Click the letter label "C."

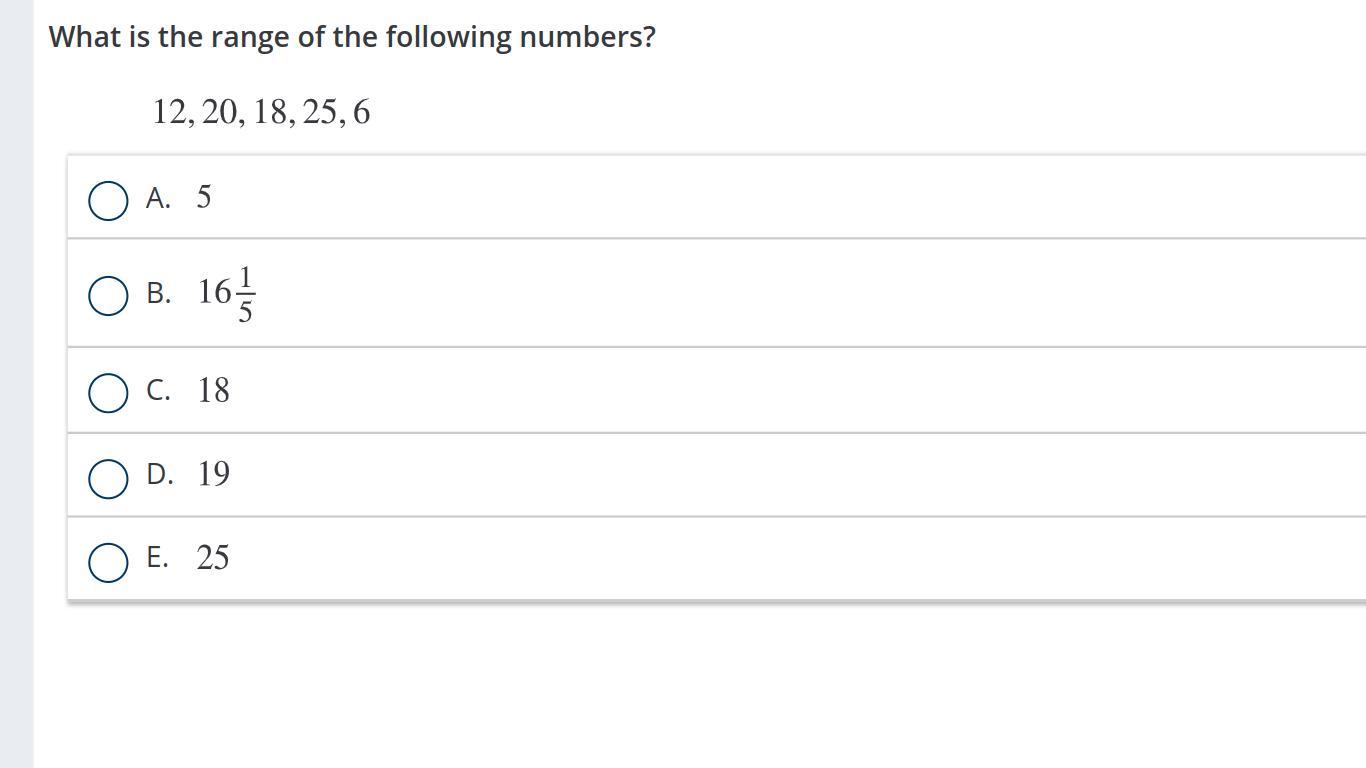point(158,390)
